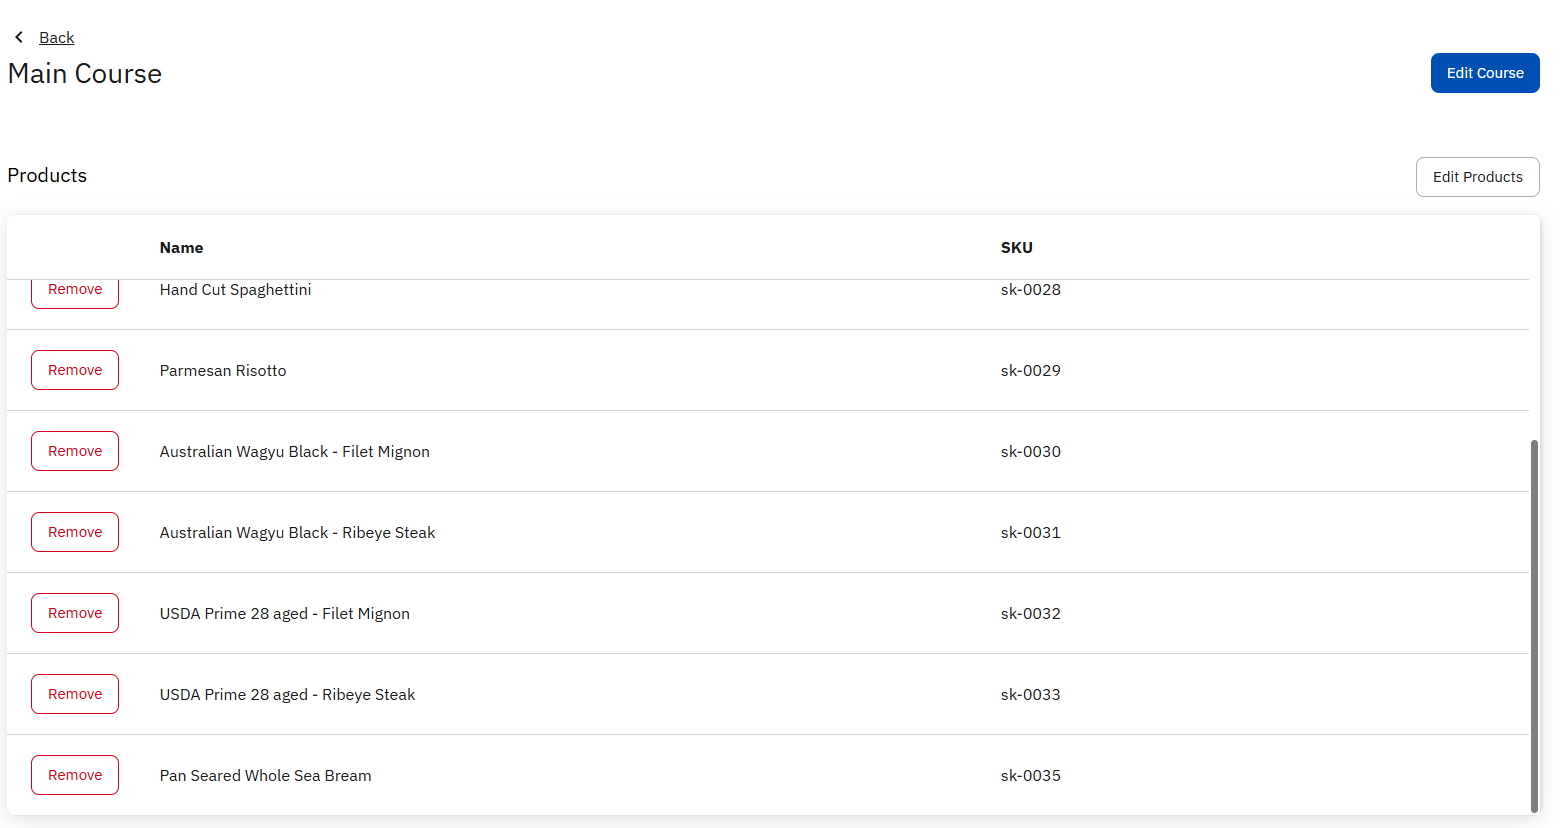Remove Australian Wagyu Black Filet Mignon

click(75, 451)
